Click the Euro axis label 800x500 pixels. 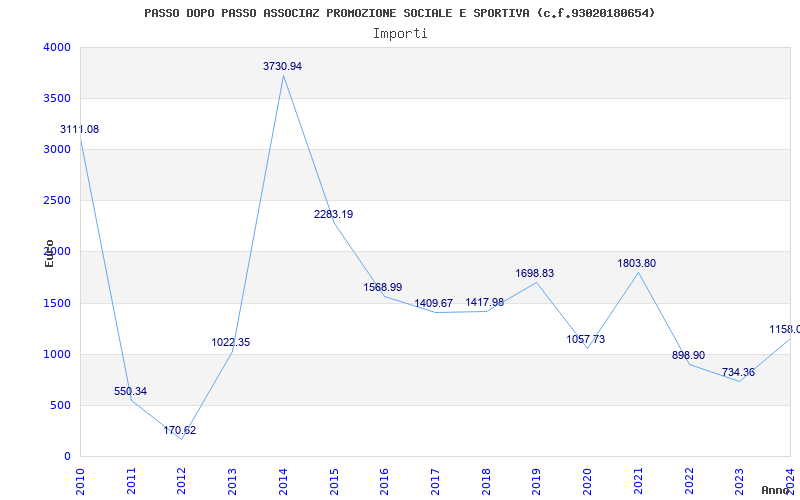(49, 253)
